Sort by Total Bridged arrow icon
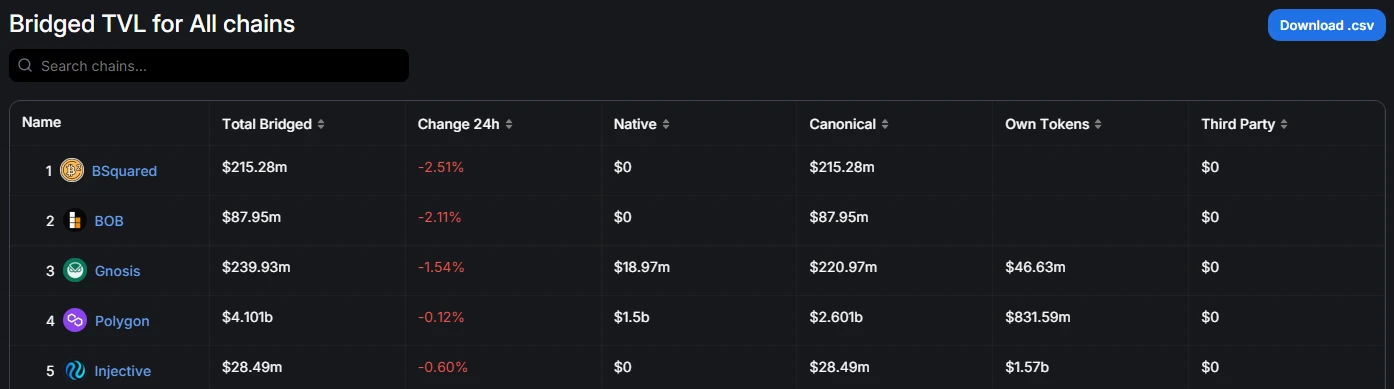 pyautogui.click(x=320, y=125)
